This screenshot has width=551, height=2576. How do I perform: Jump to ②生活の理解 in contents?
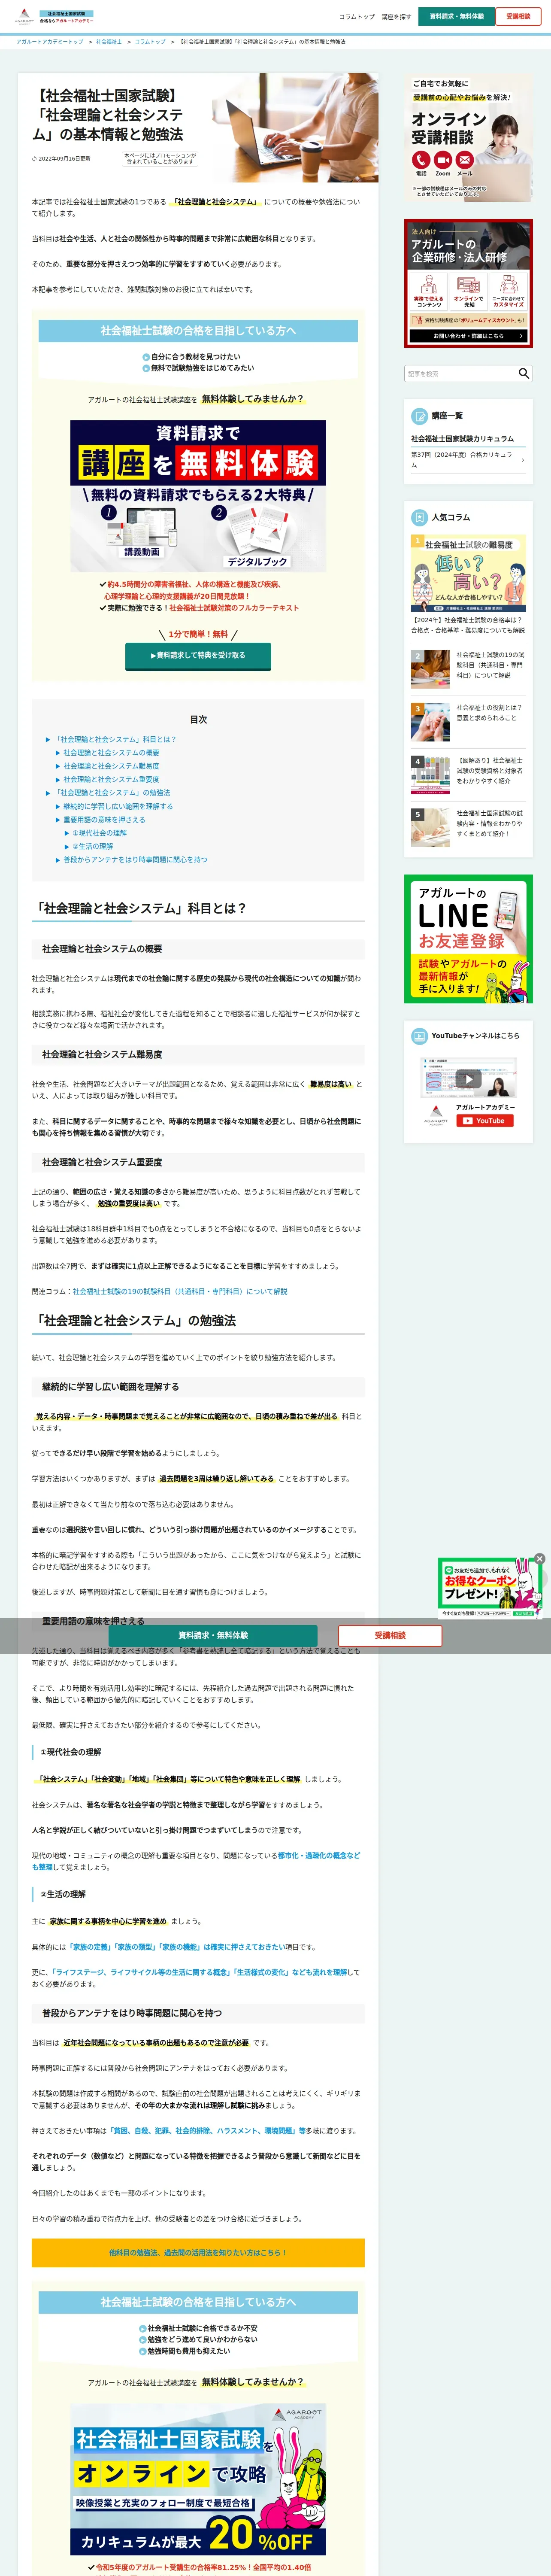coord(92,846)
